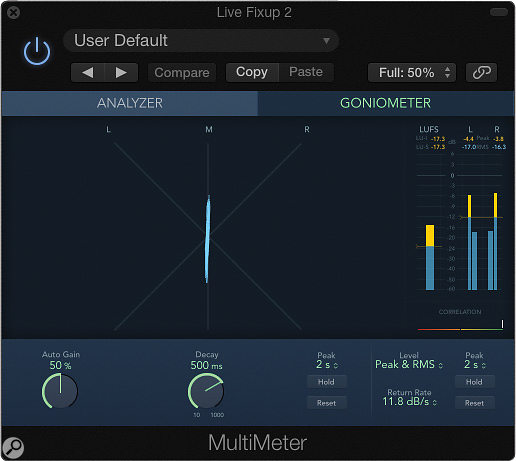
Task: Click the Compare button
Action: pyautogui.click(x=182, y=72)
